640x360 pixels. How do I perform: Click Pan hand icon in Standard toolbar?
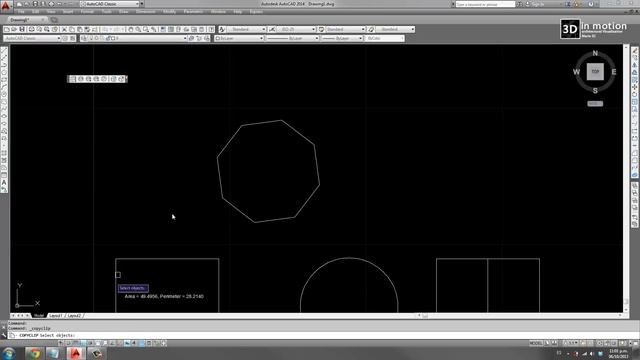[131, 29]
